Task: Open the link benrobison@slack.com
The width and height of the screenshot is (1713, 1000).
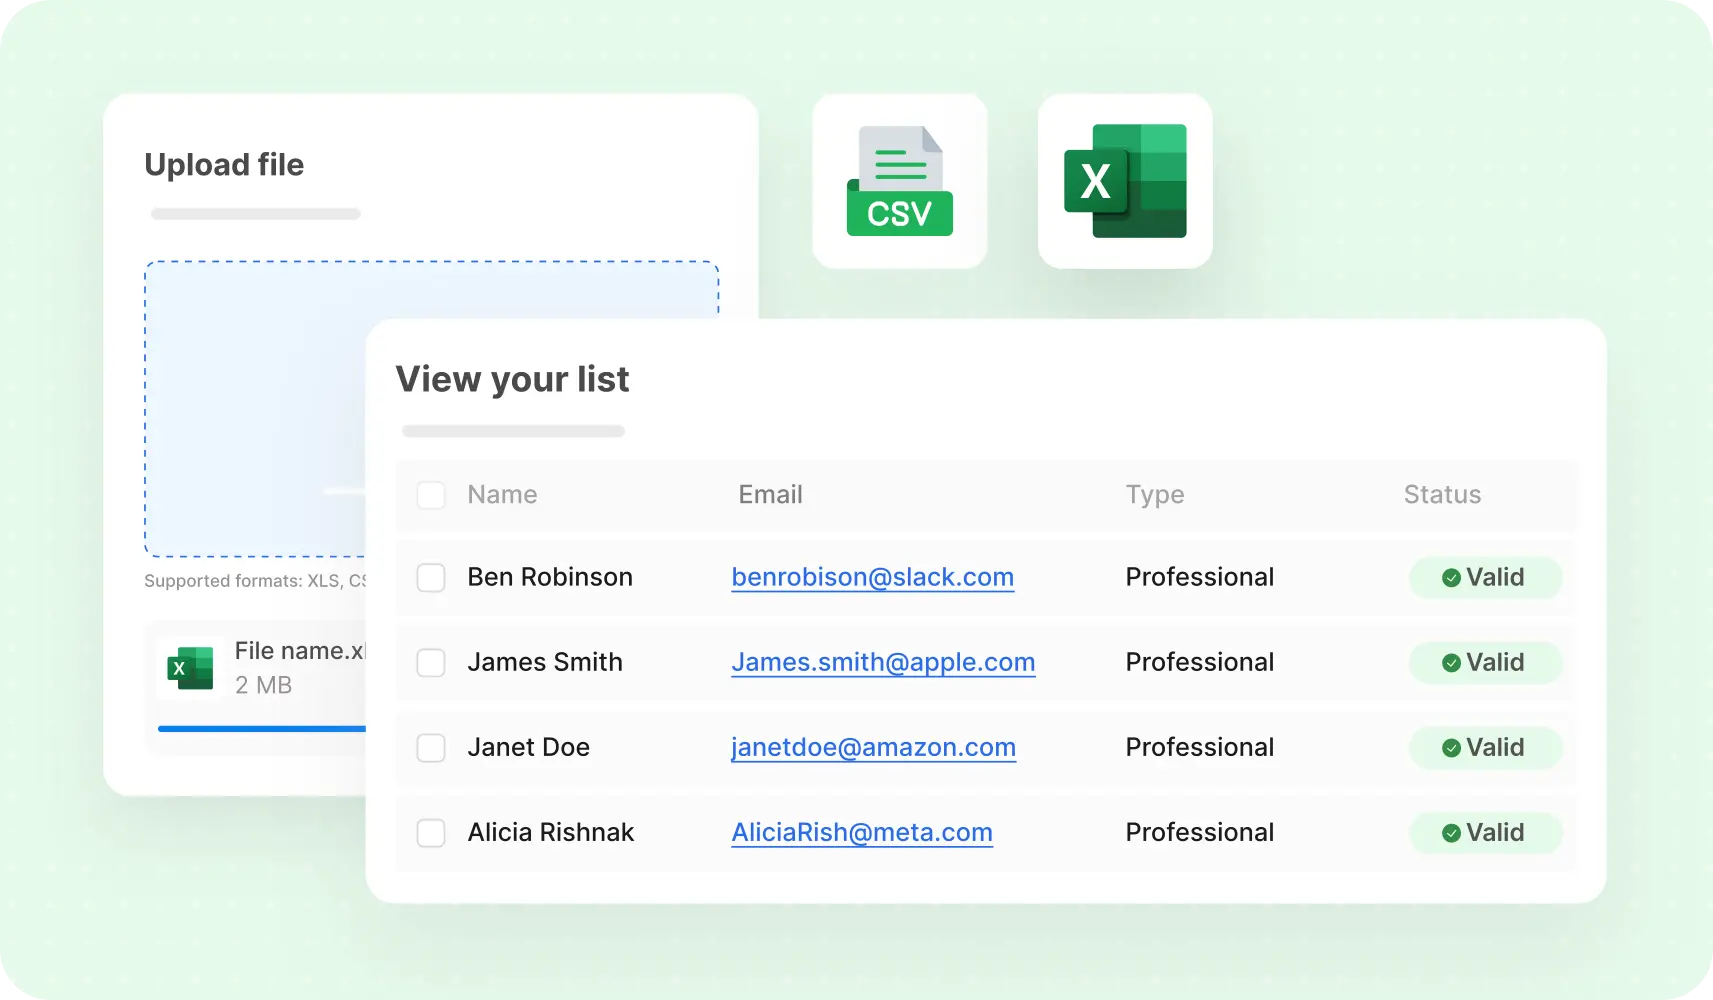Action: click(872, 577)
